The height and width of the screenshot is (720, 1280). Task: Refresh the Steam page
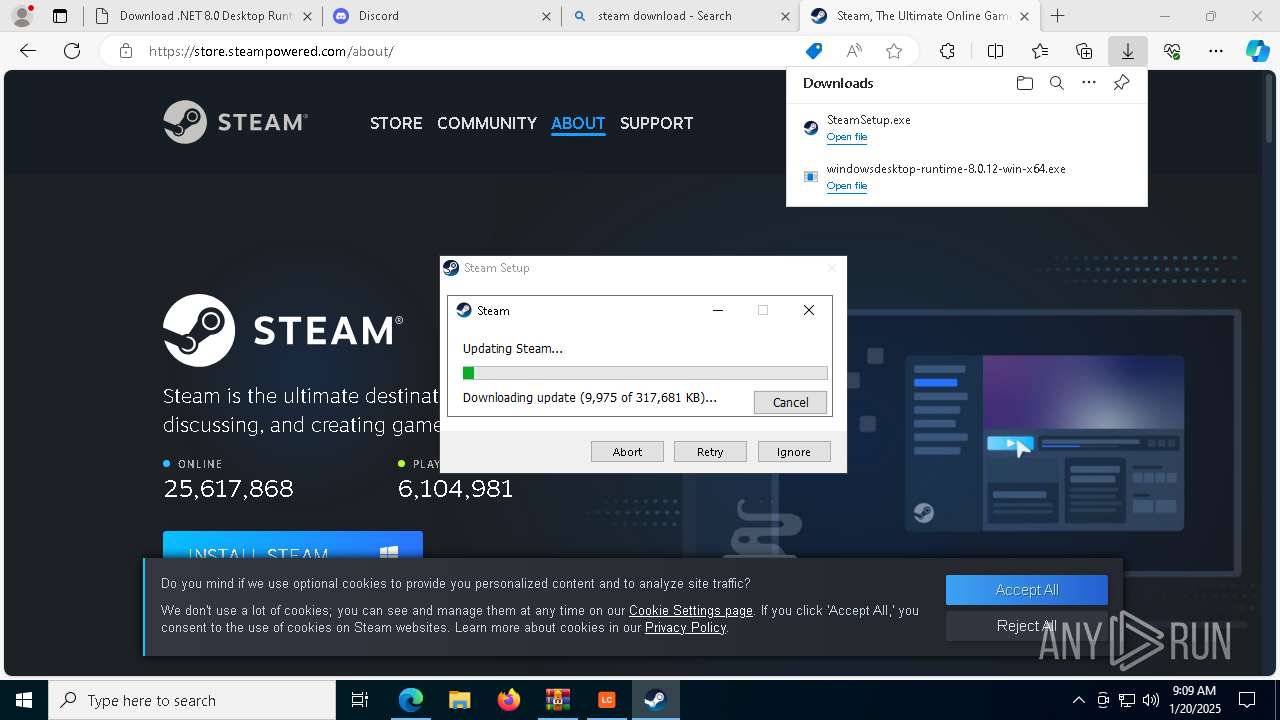[72, 51]
